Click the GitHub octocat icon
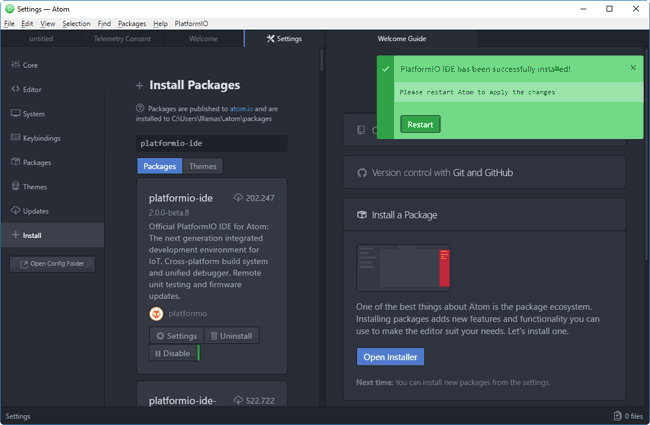The width and height of the screenshot is (650, 425). click(x=362, y=172)
